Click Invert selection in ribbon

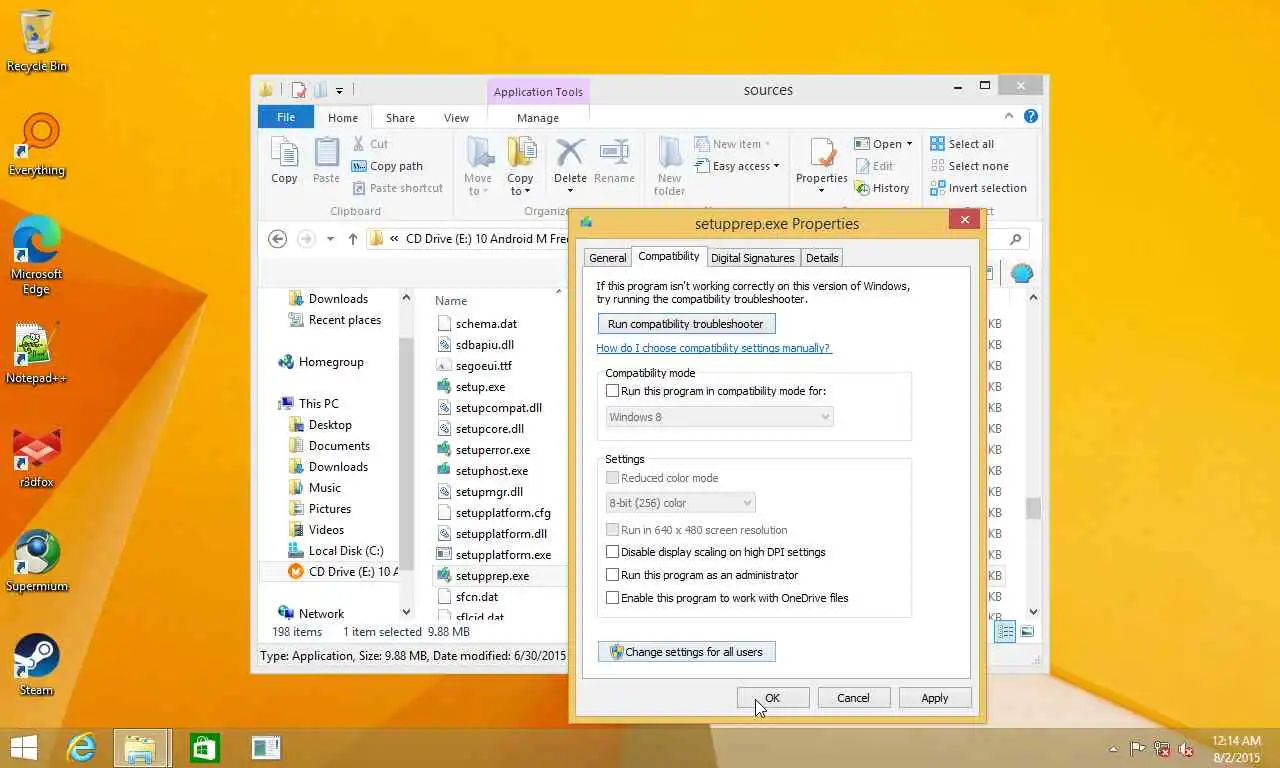pos(978,188)
